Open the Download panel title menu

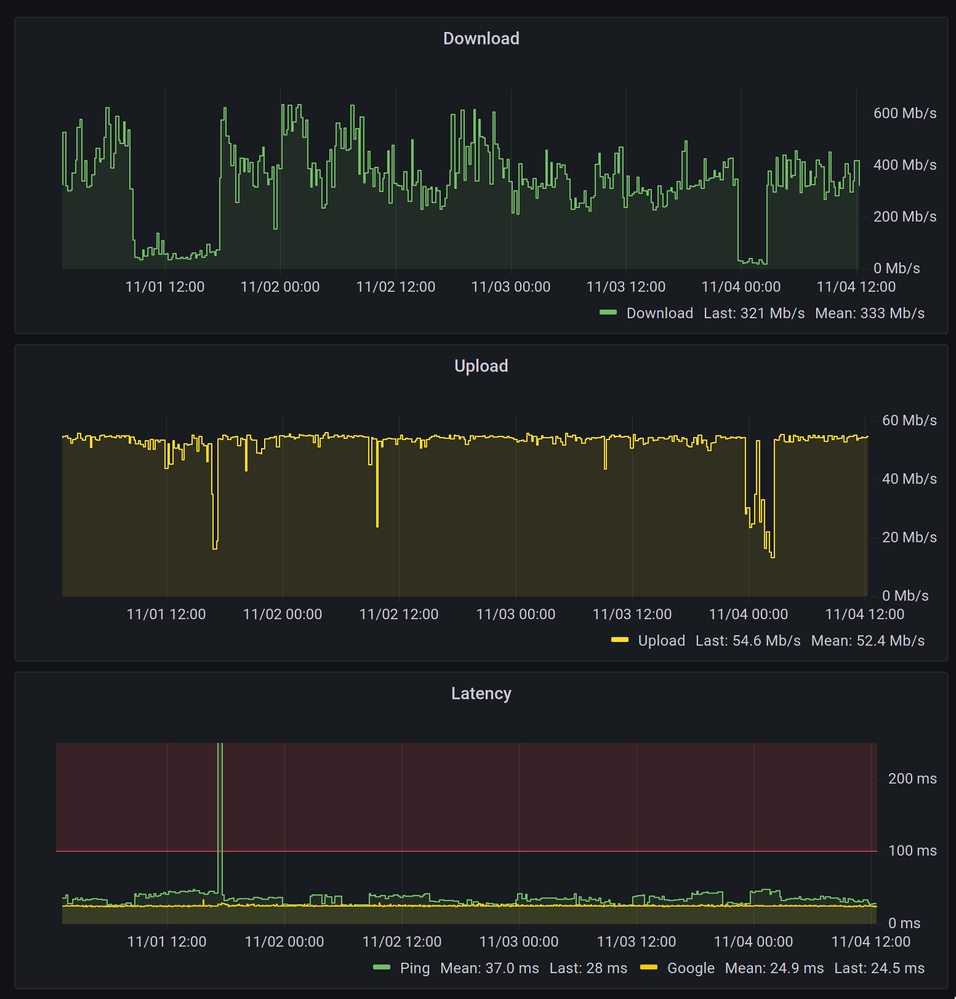(x=481, y=39)
